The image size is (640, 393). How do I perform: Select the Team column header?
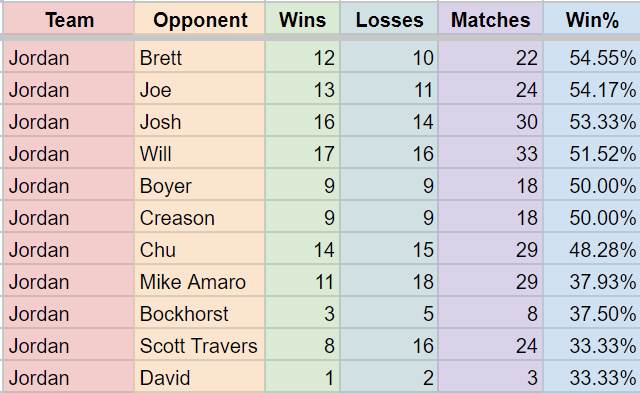[x=69, y=20]
